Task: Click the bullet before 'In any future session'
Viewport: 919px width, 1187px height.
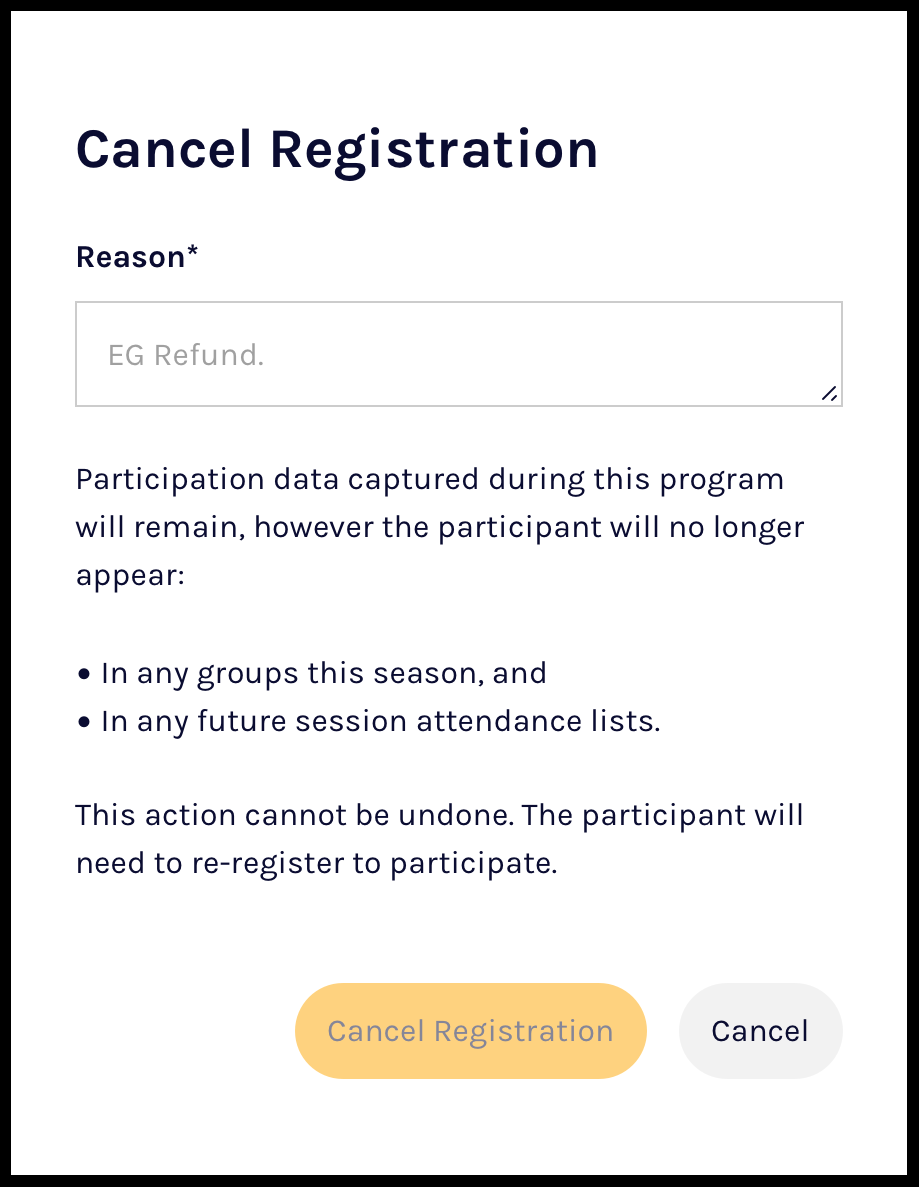Action: (x=84, y=723)
